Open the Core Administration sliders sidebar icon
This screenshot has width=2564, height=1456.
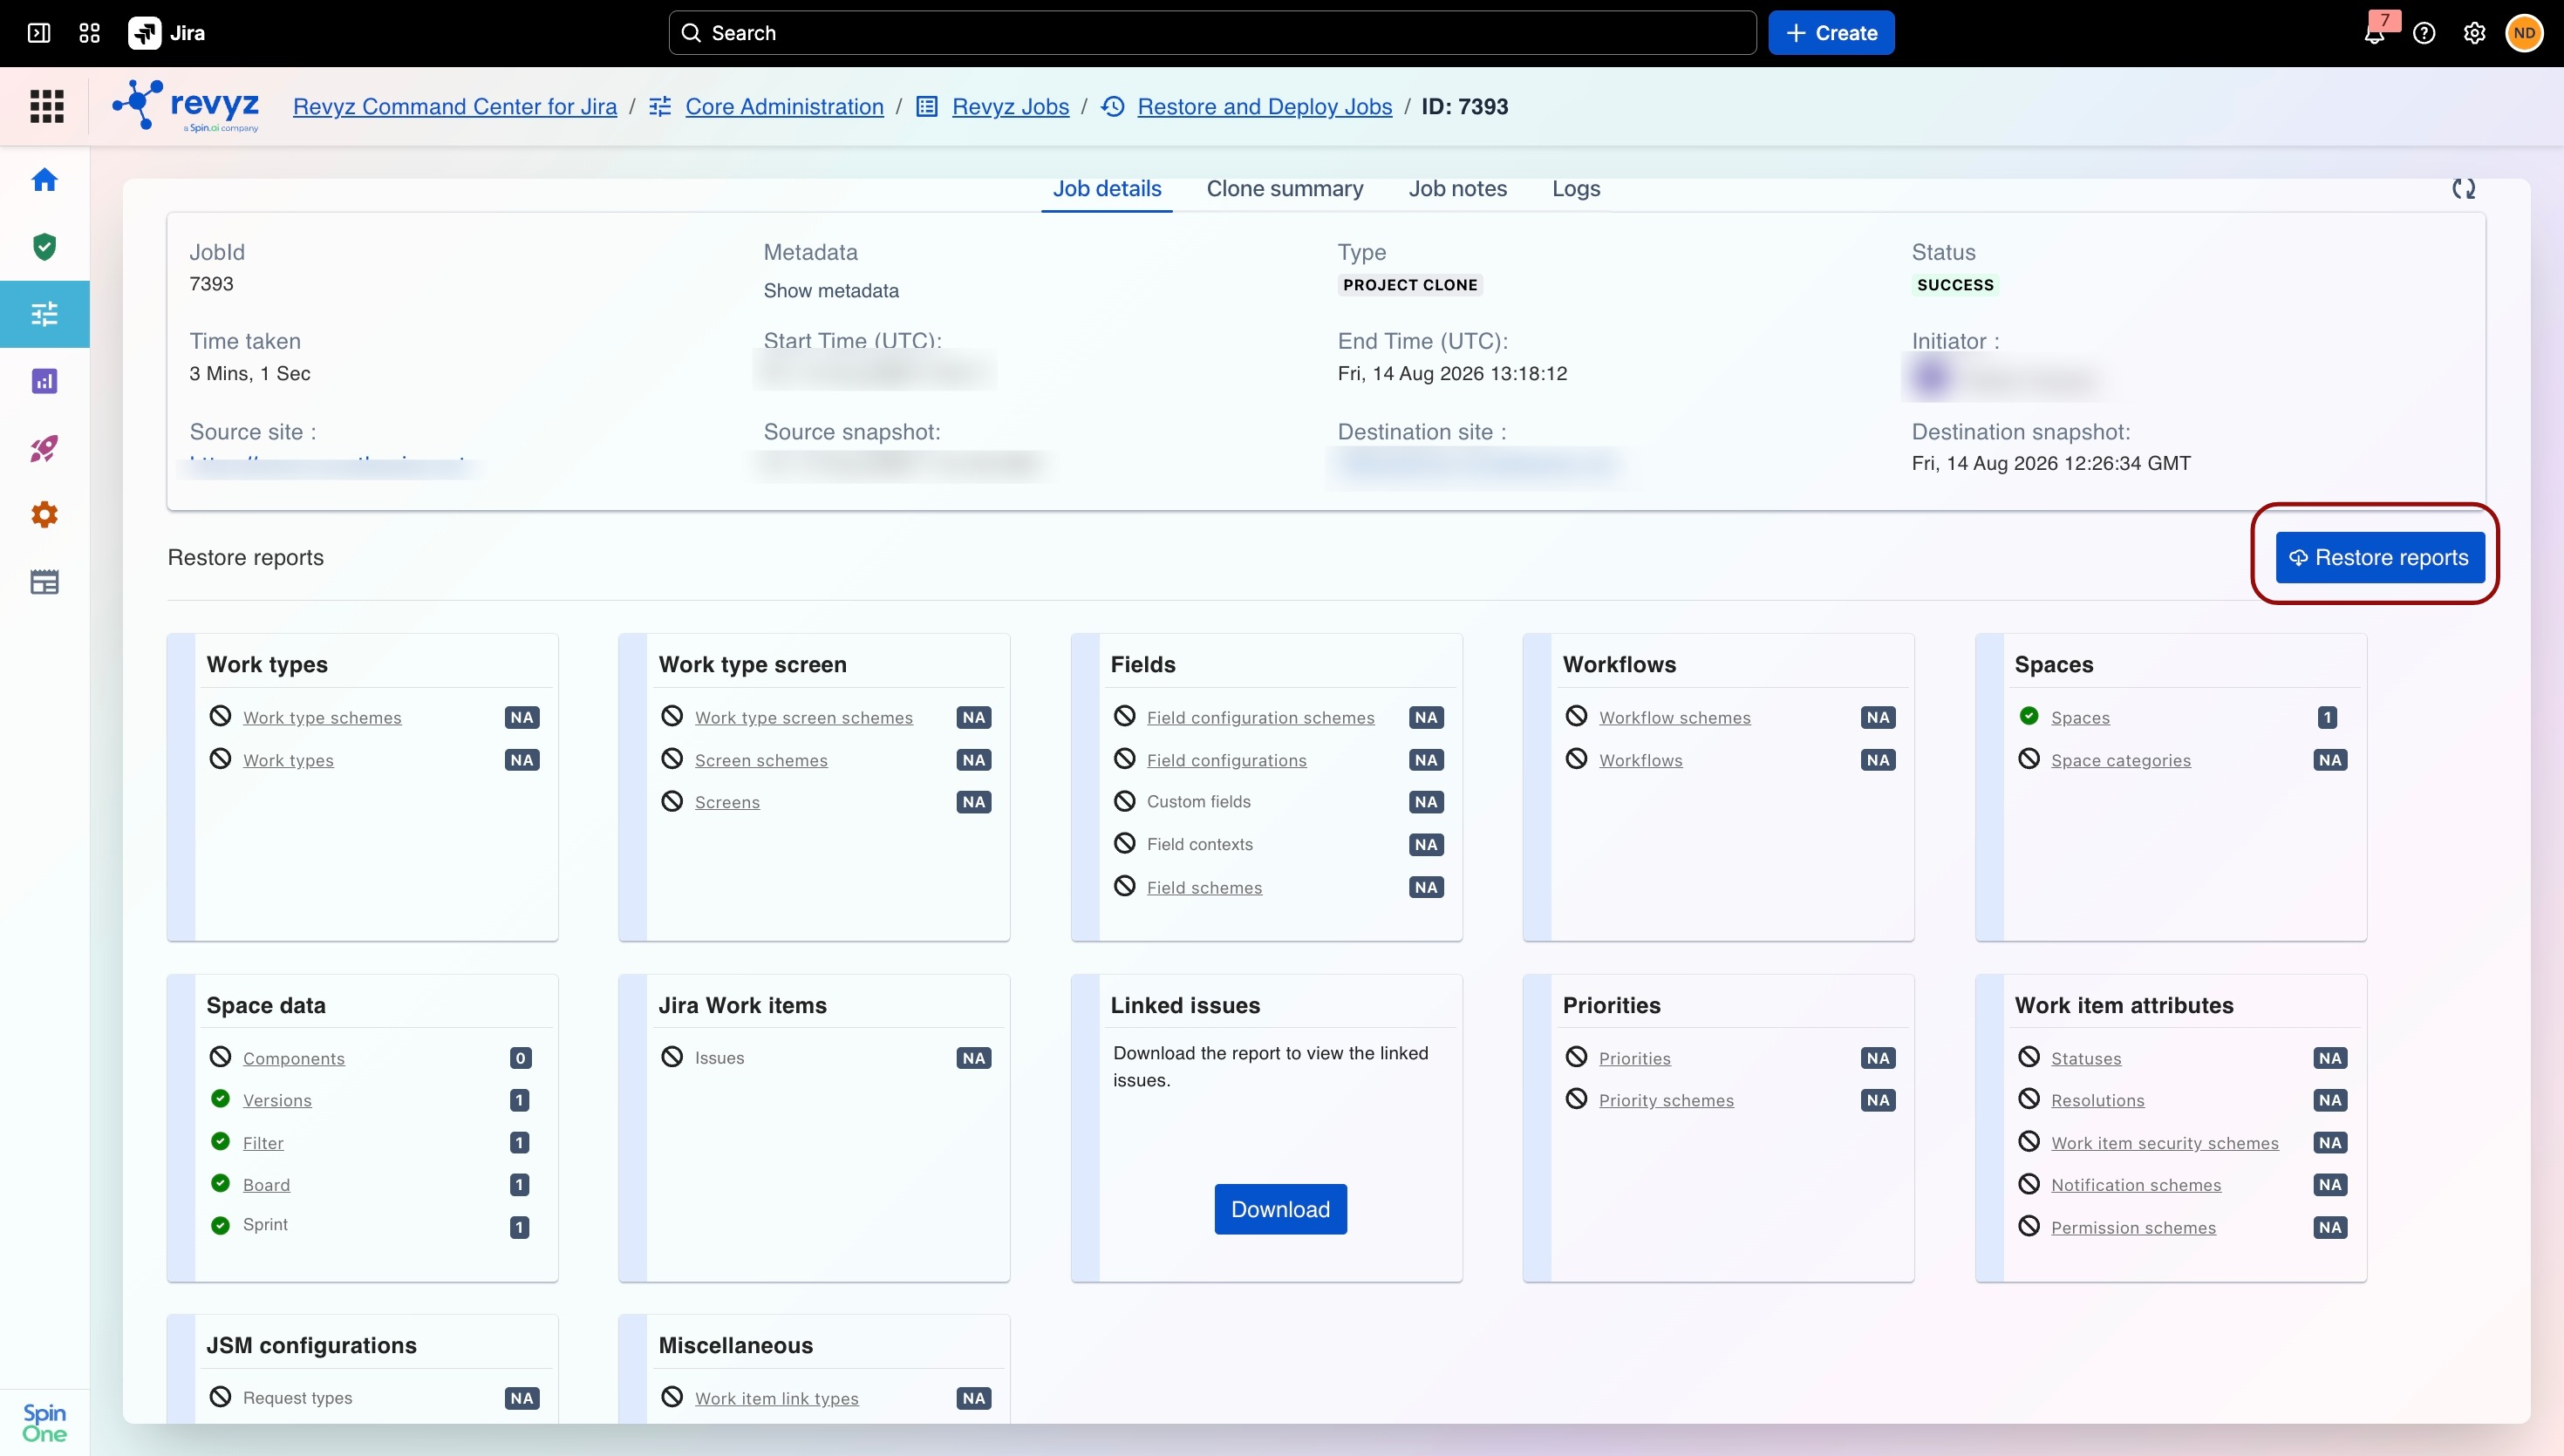44,314
